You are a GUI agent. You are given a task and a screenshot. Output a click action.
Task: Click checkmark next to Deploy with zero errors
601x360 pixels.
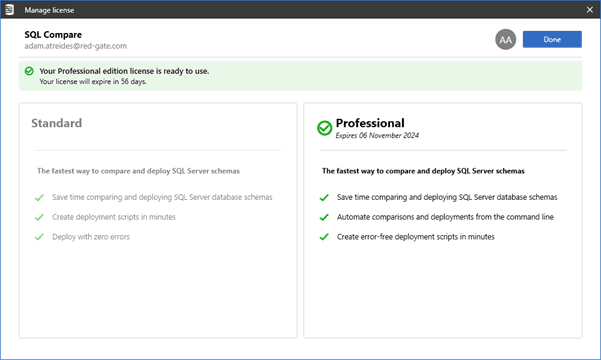(x=39, y=237)
